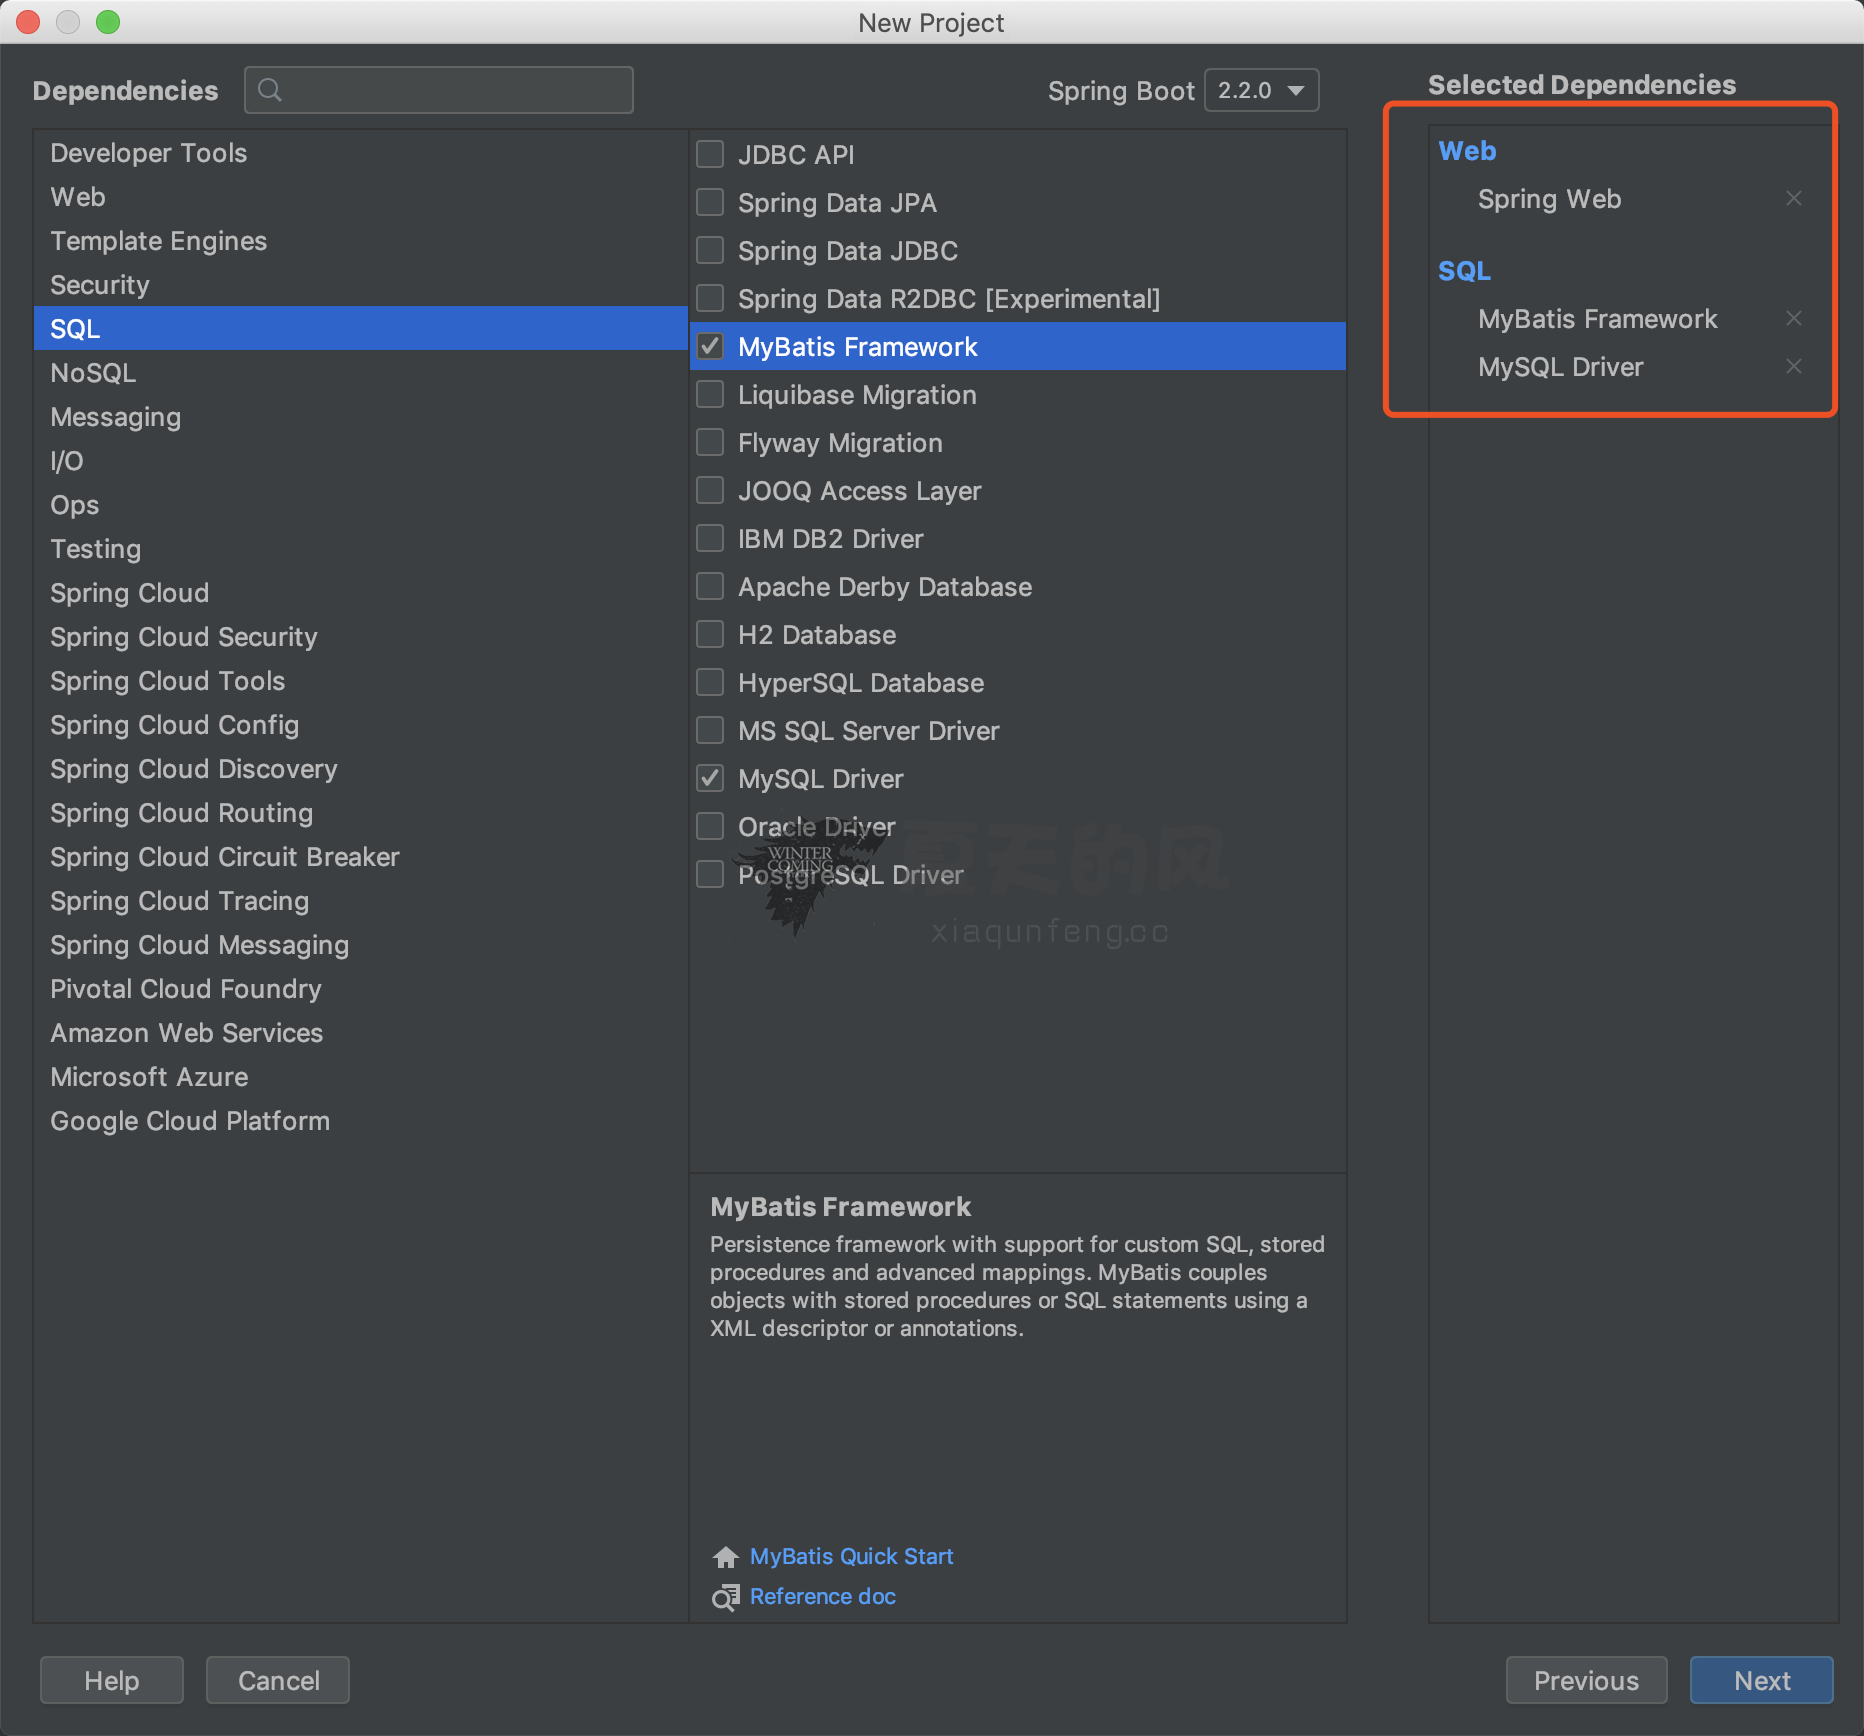Go back with Previous button
The height and width of the screenshot is (1736, 1864).
[x=1586, y=1680]
